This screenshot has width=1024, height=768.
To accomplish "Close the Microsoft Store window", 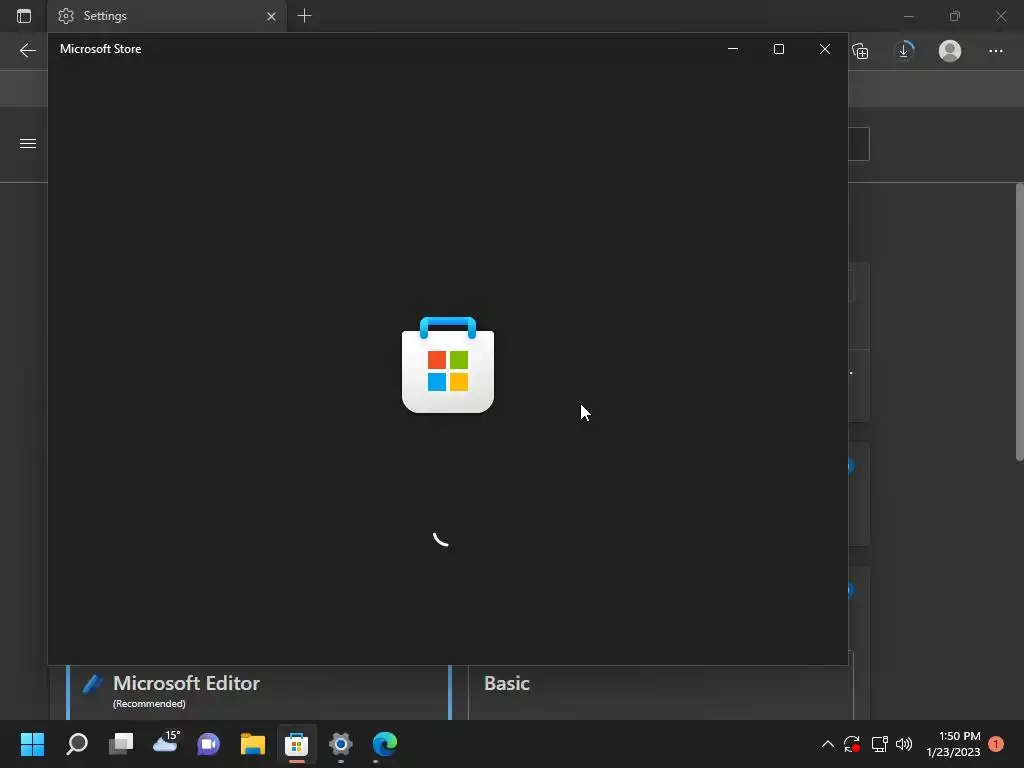I will (825, 49).
